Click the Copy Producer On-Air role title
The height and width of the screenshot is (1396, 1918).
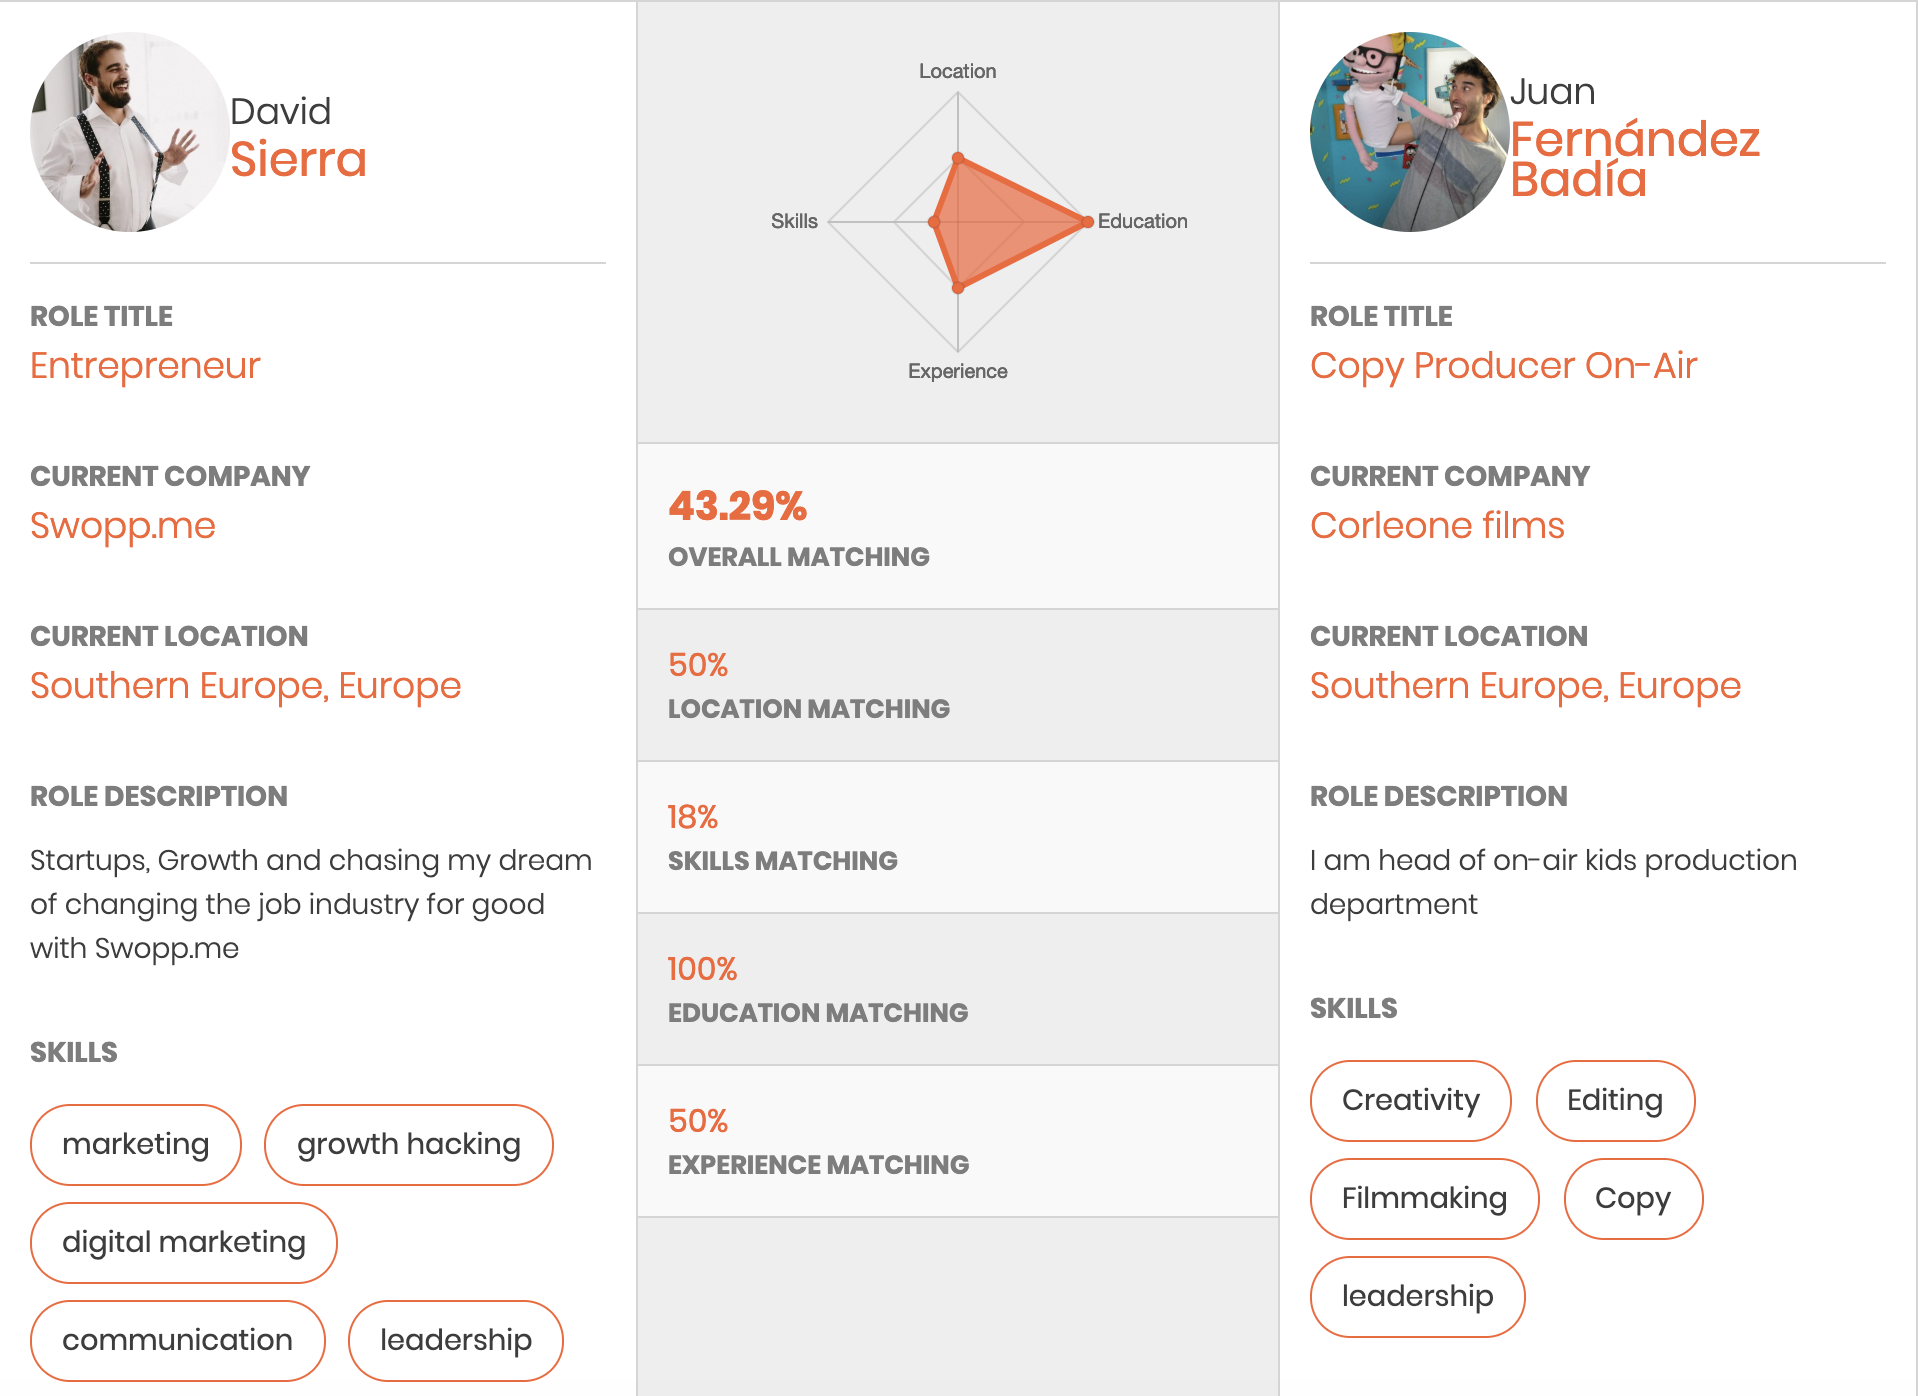pyautogui.click(x=1503, y=366)
